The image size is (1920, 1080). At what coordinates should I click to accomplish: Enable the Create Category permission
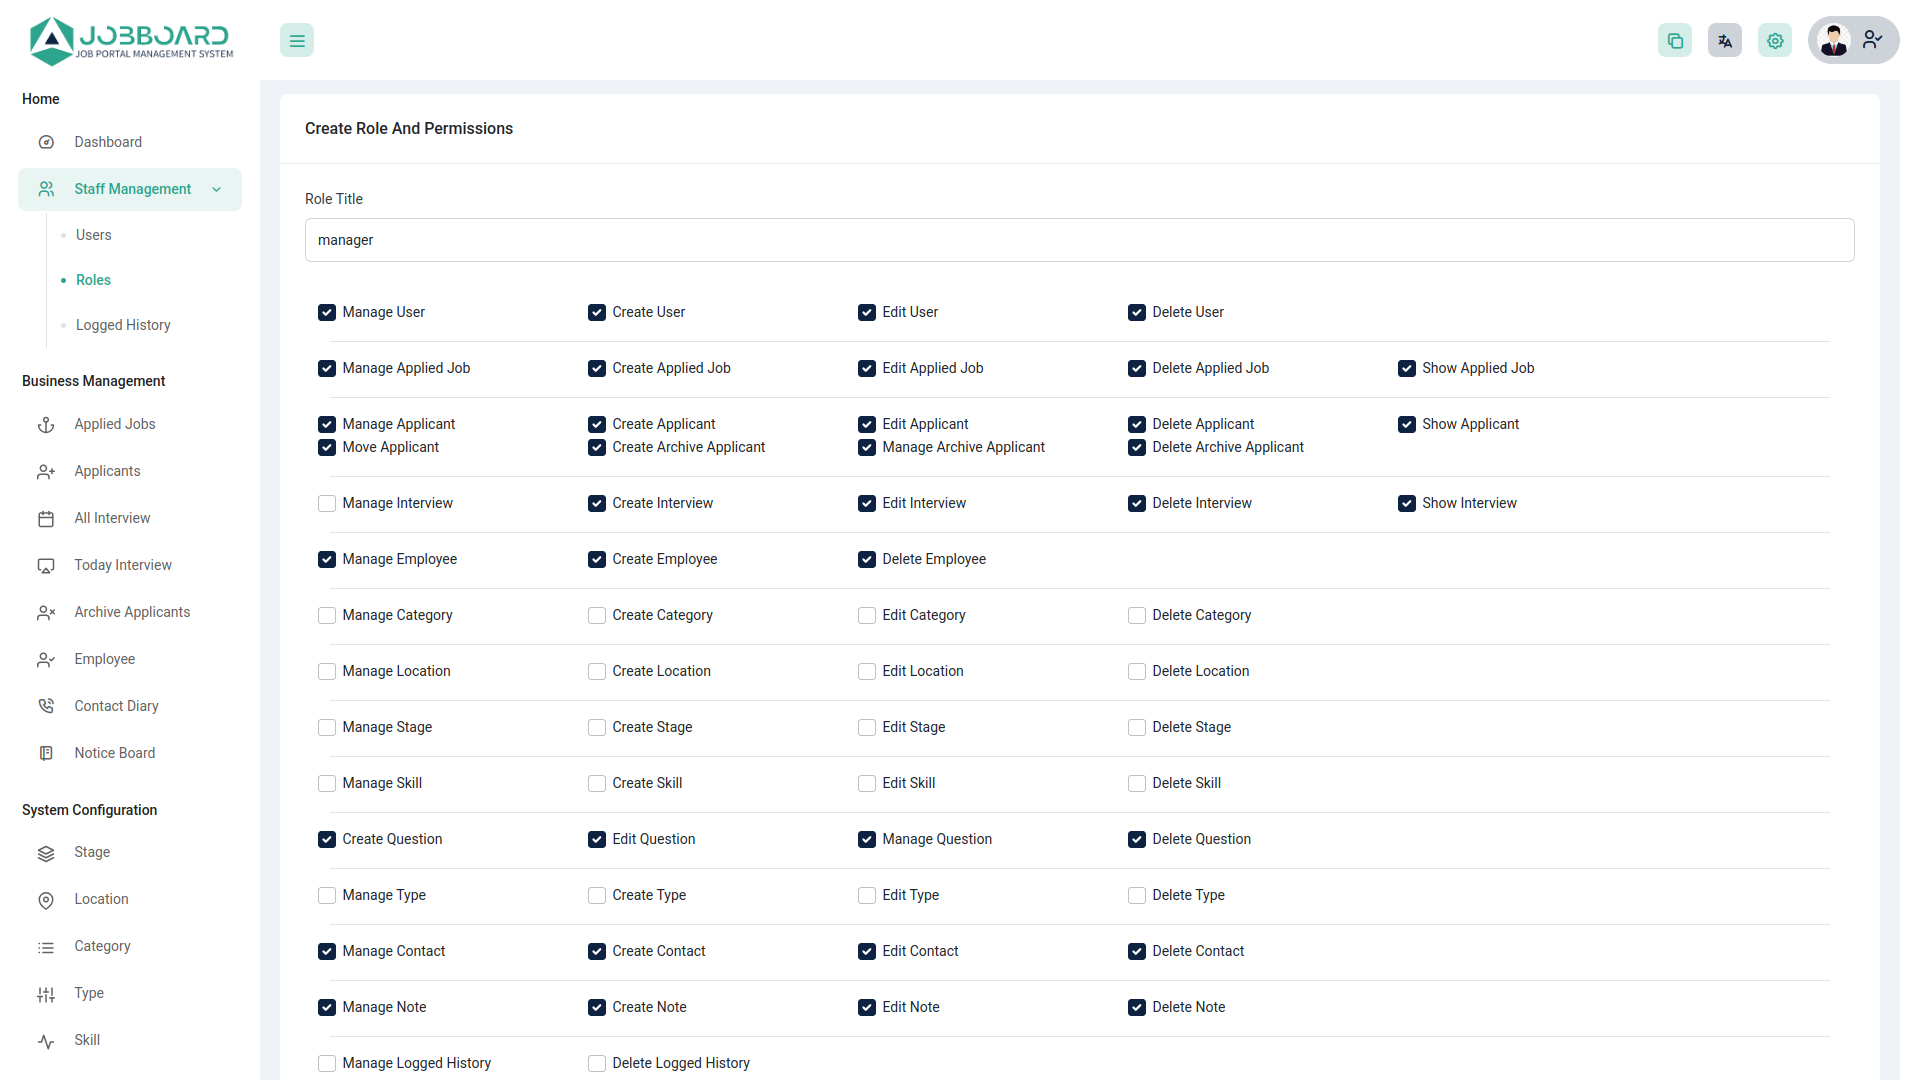click(x=596, y=615)
